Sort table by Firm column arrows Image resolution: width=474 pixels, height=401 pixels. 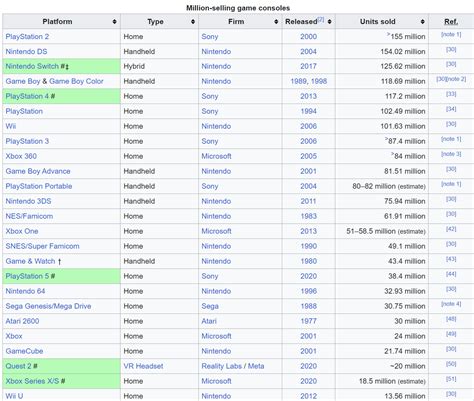click(276, 22)
